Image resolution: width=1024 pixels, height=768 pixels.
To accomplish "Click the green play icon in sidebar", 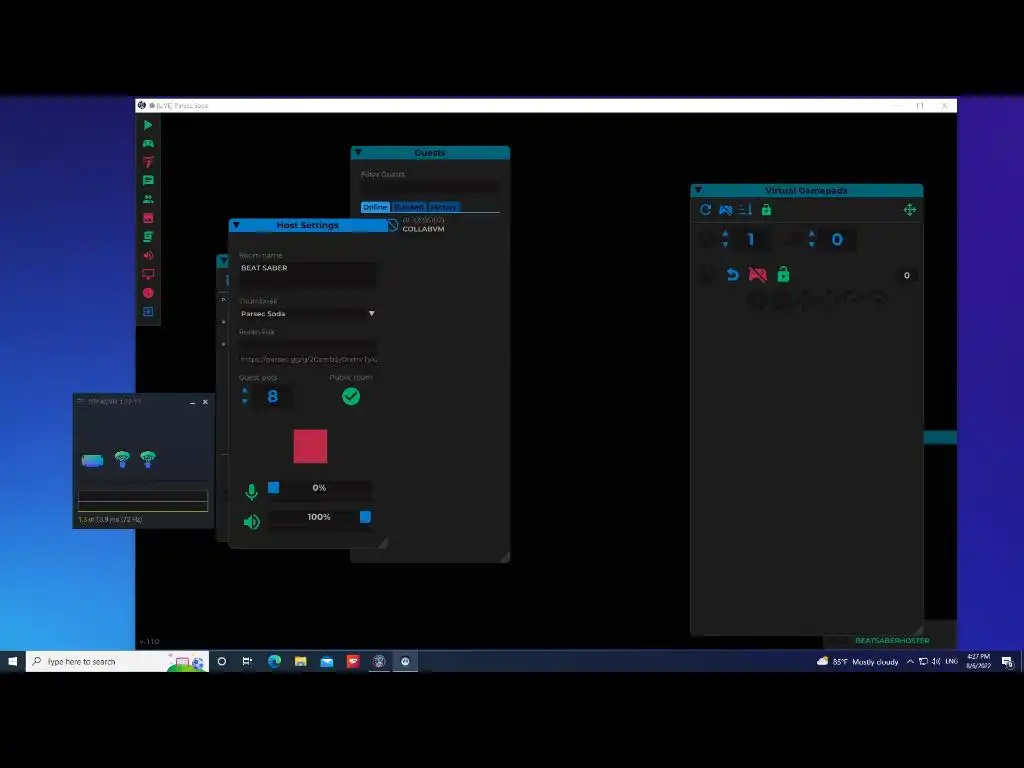I will coord(148,125).
